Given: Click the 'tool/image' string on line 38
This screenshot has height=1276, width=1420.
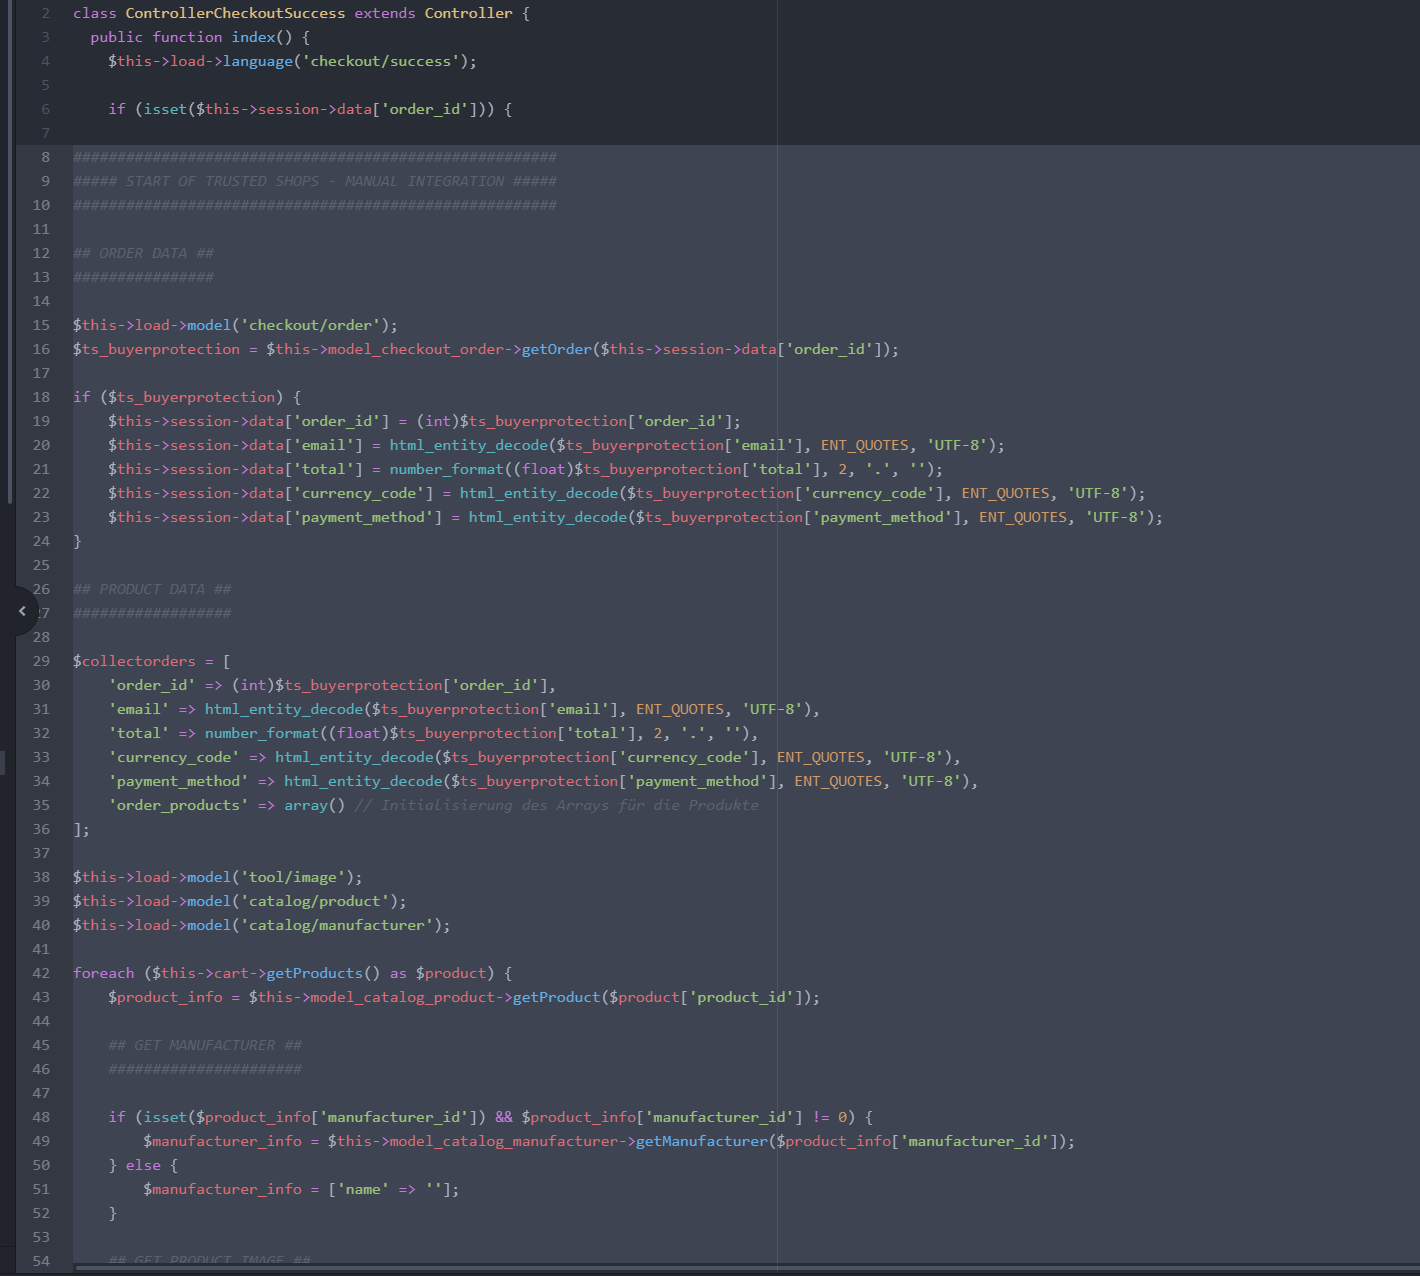Looking at the screenshot, I should click(293, 877).
